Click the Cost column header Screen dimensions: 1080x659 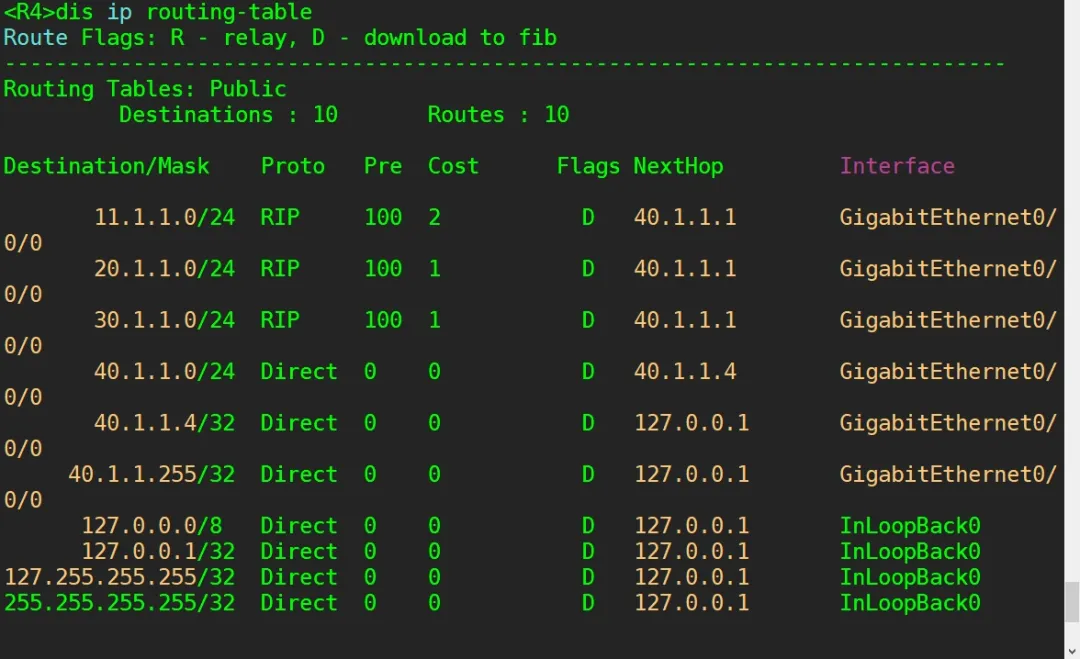click(453, 166)
